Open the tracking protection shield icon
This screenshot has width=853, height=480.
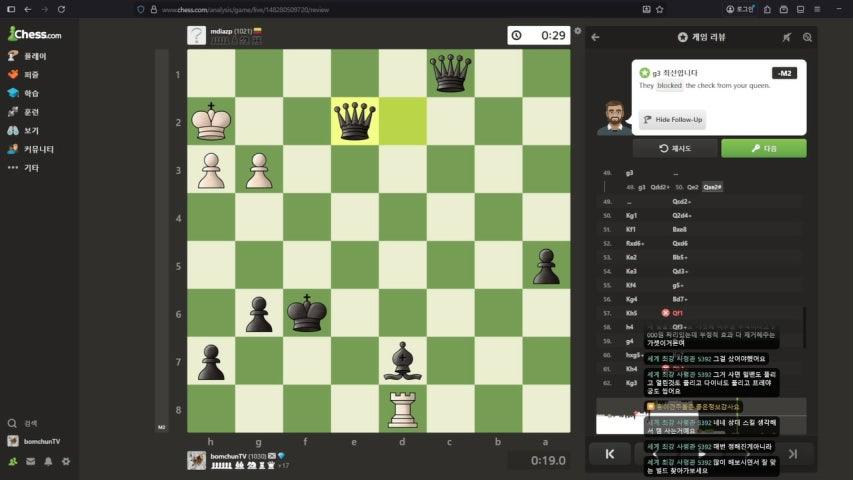[141, 9]
